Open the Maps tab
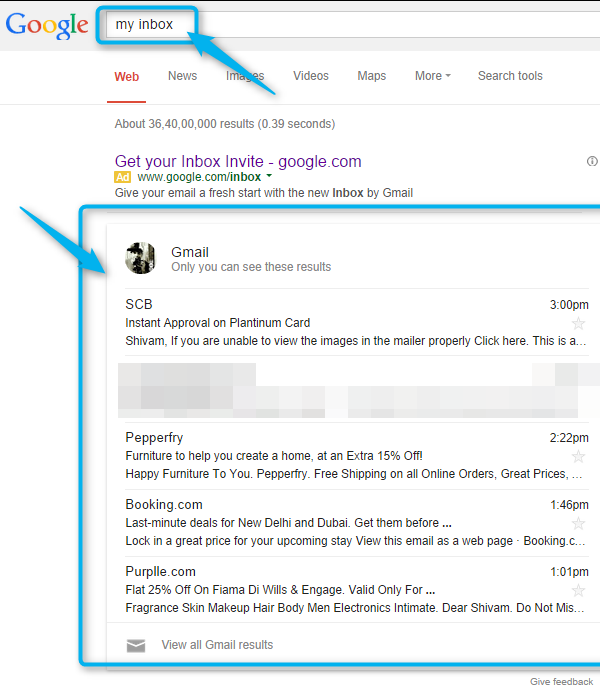This screenshot has height=698, width=600. point(372,76)
